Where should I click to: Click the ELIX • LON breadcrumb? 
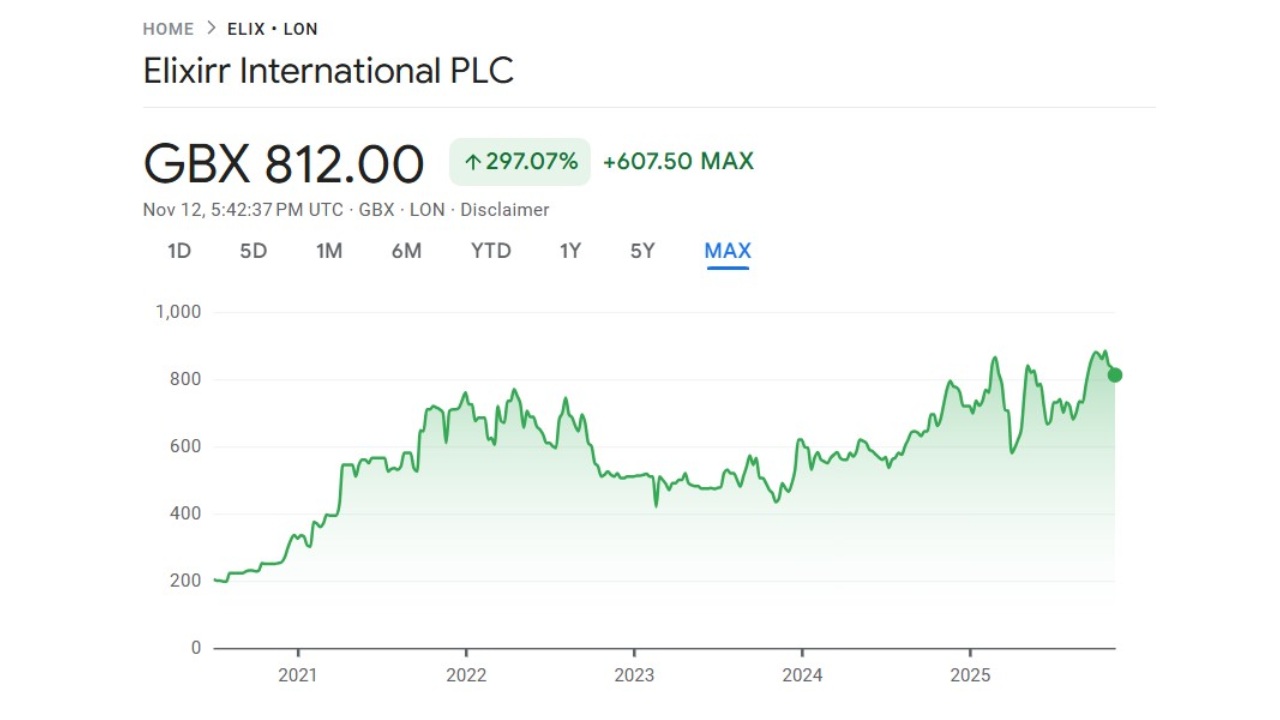point(272,29)
